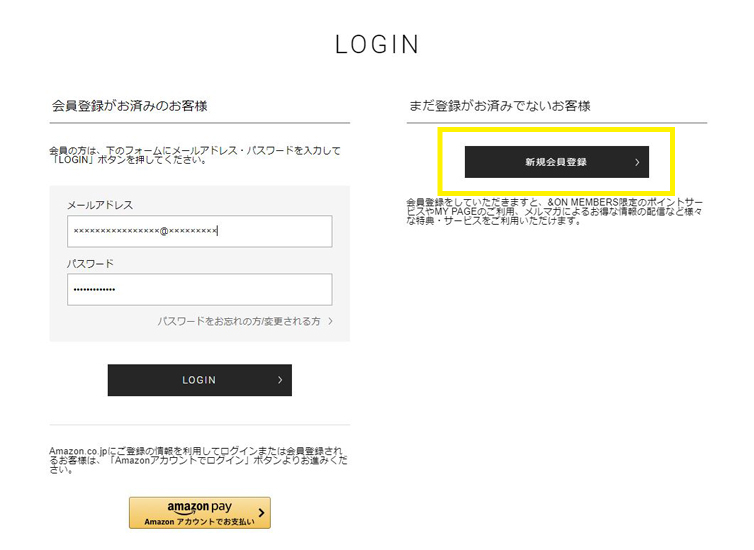Click the &ON MEMBERS benefits description text
The height and width of the screenshot is (550, 754).
click(x=556, y=211)
